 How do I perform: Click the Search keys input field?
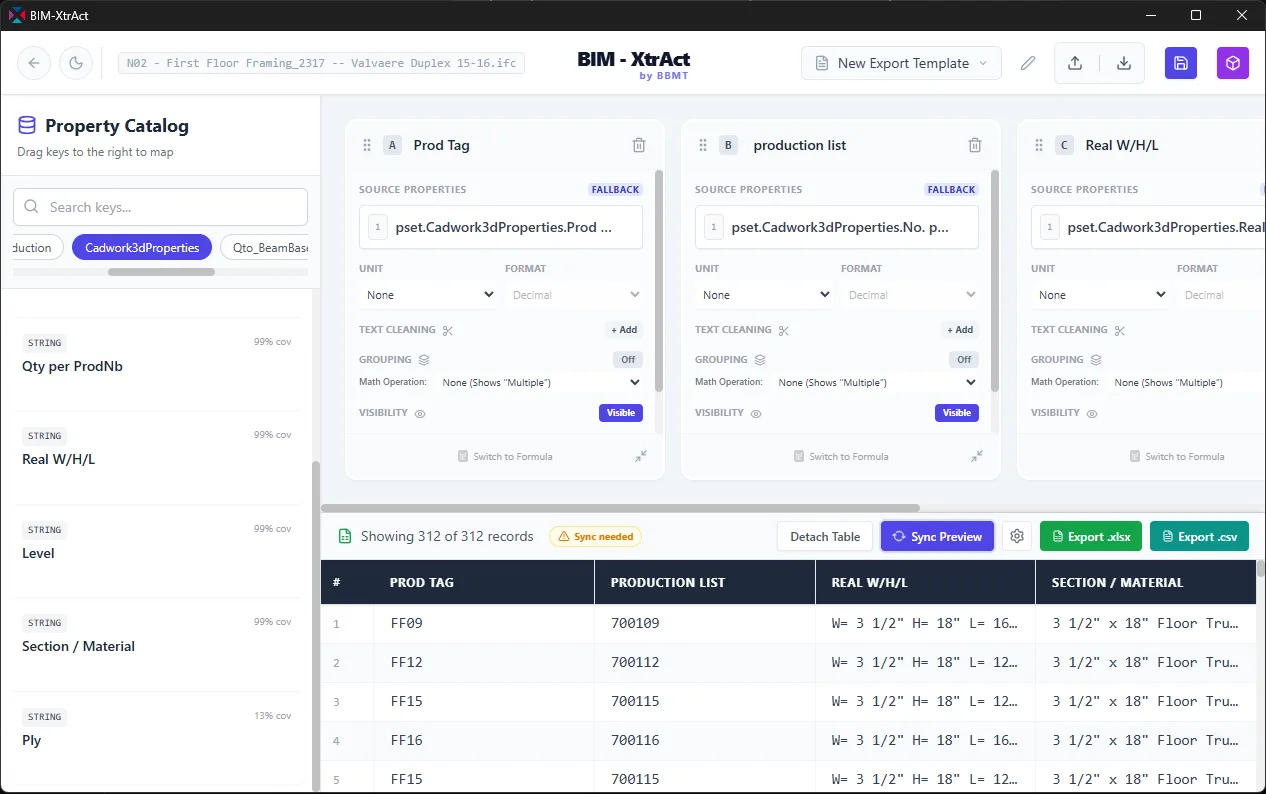160,207
